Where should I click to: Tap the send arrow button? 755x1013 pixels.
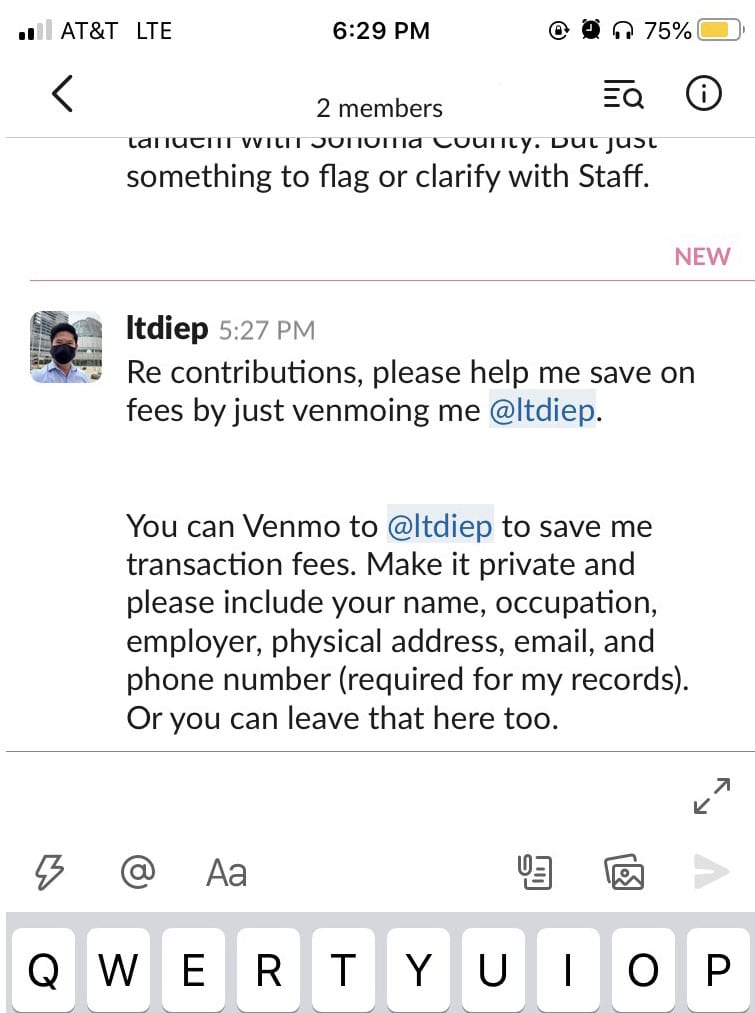(x=711, y=872)
